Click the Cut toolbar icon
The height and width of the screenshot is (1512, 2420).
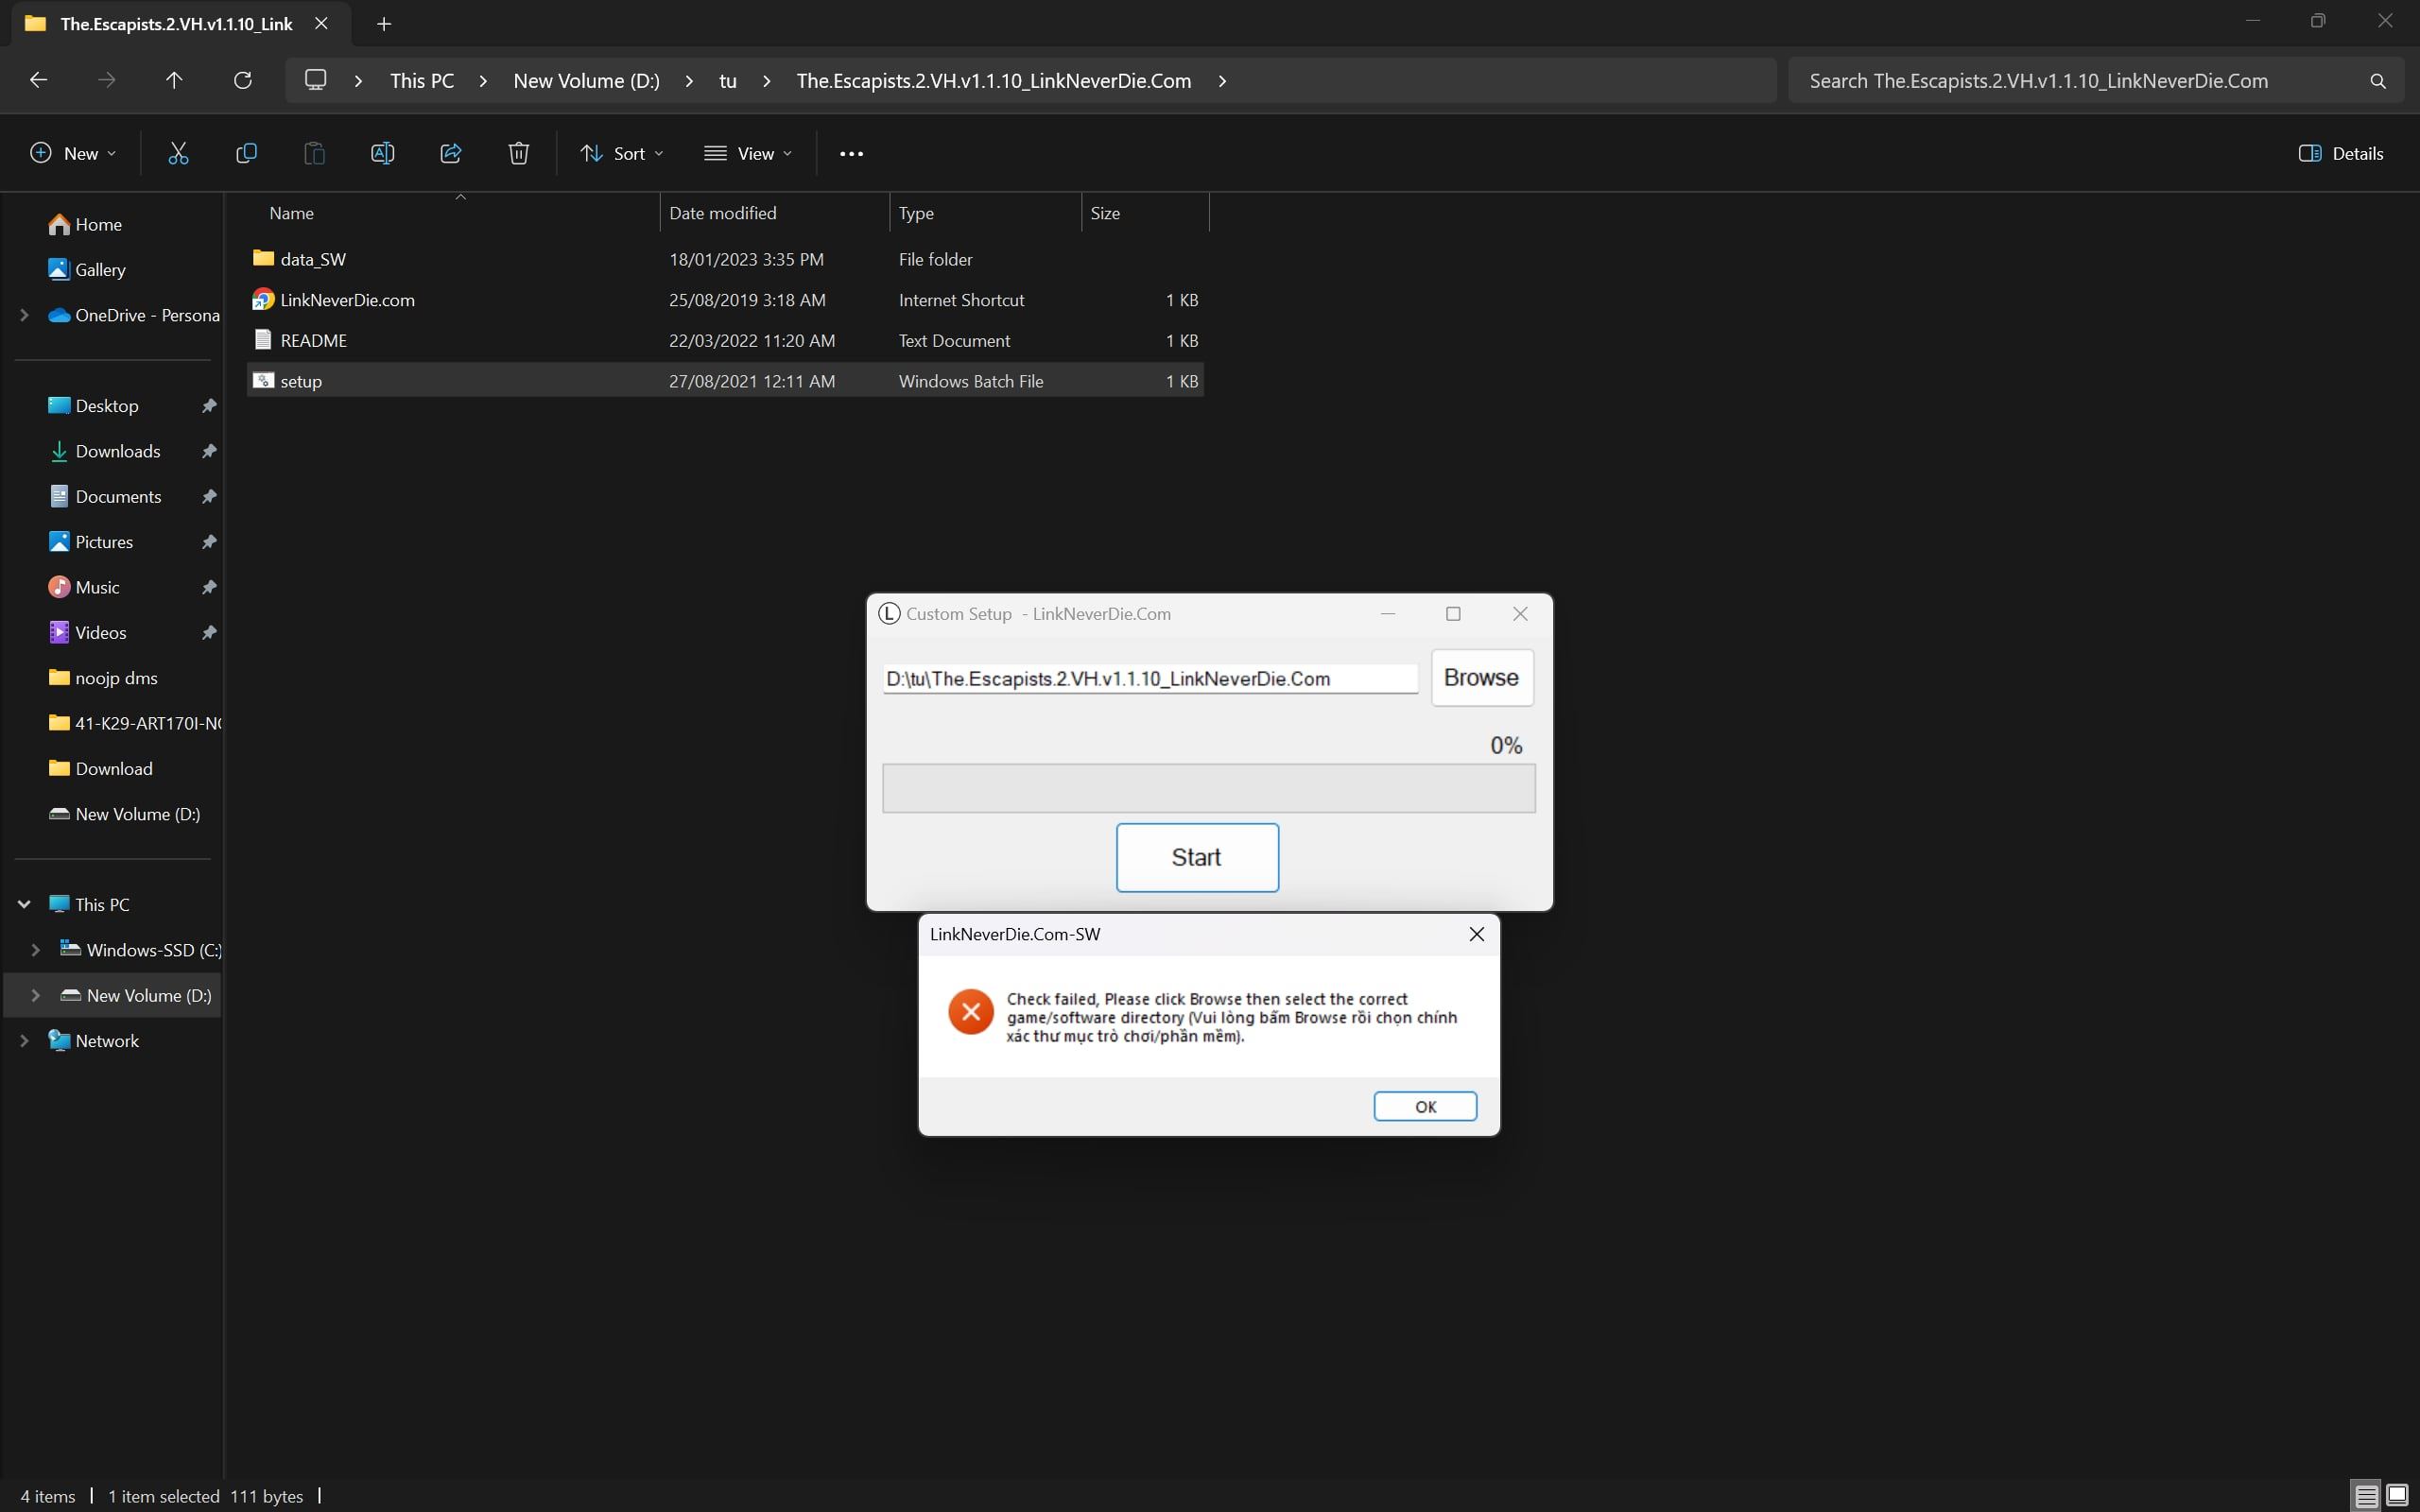[x=178, y=153]
